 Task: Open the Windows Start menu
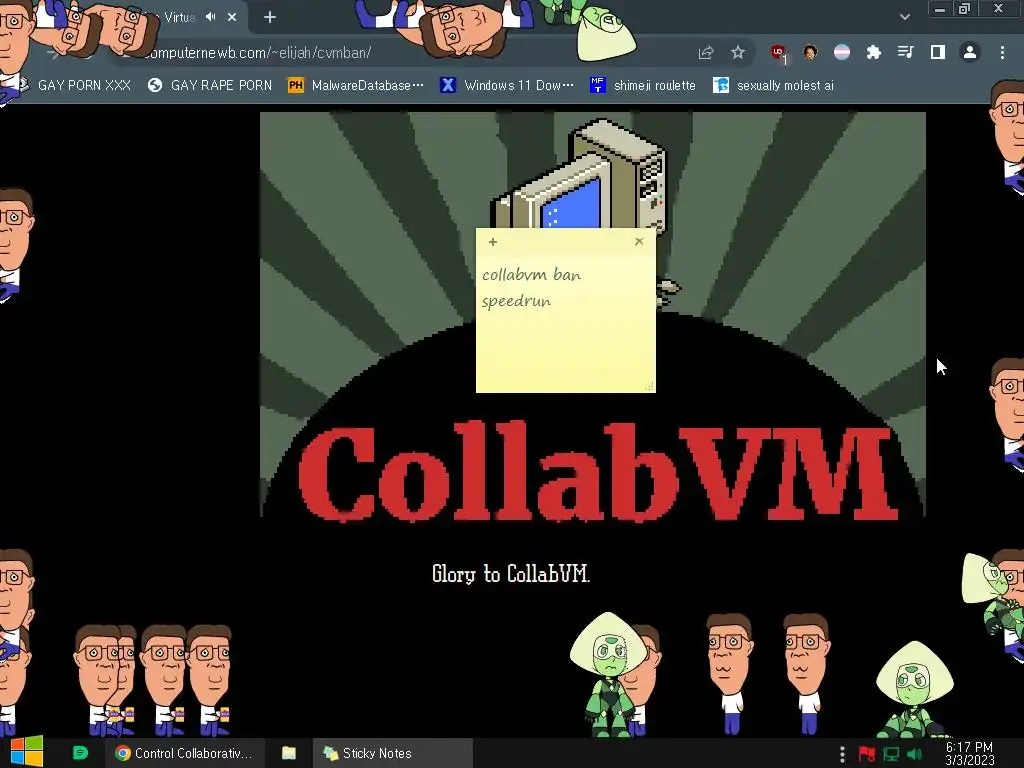[27, 752]
